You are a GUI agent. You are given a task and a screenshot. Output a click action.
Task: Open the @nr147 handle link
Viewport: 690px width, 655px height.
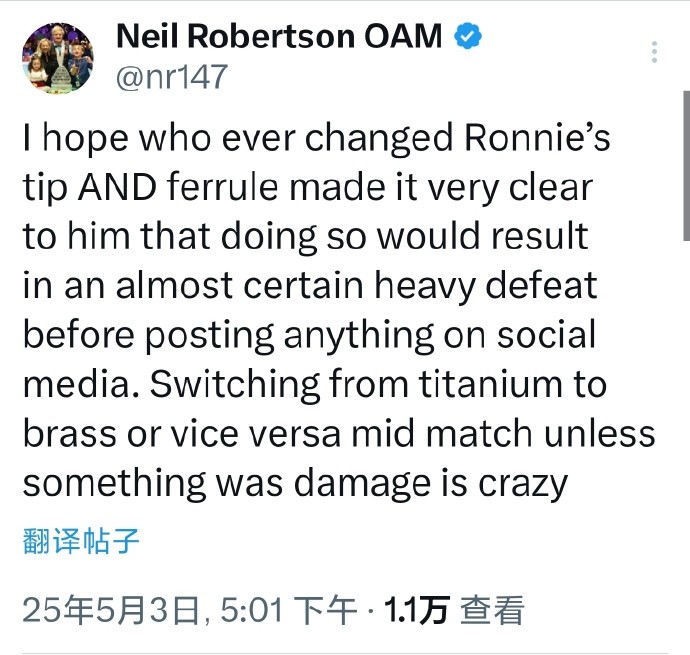[x=172, y=78]
